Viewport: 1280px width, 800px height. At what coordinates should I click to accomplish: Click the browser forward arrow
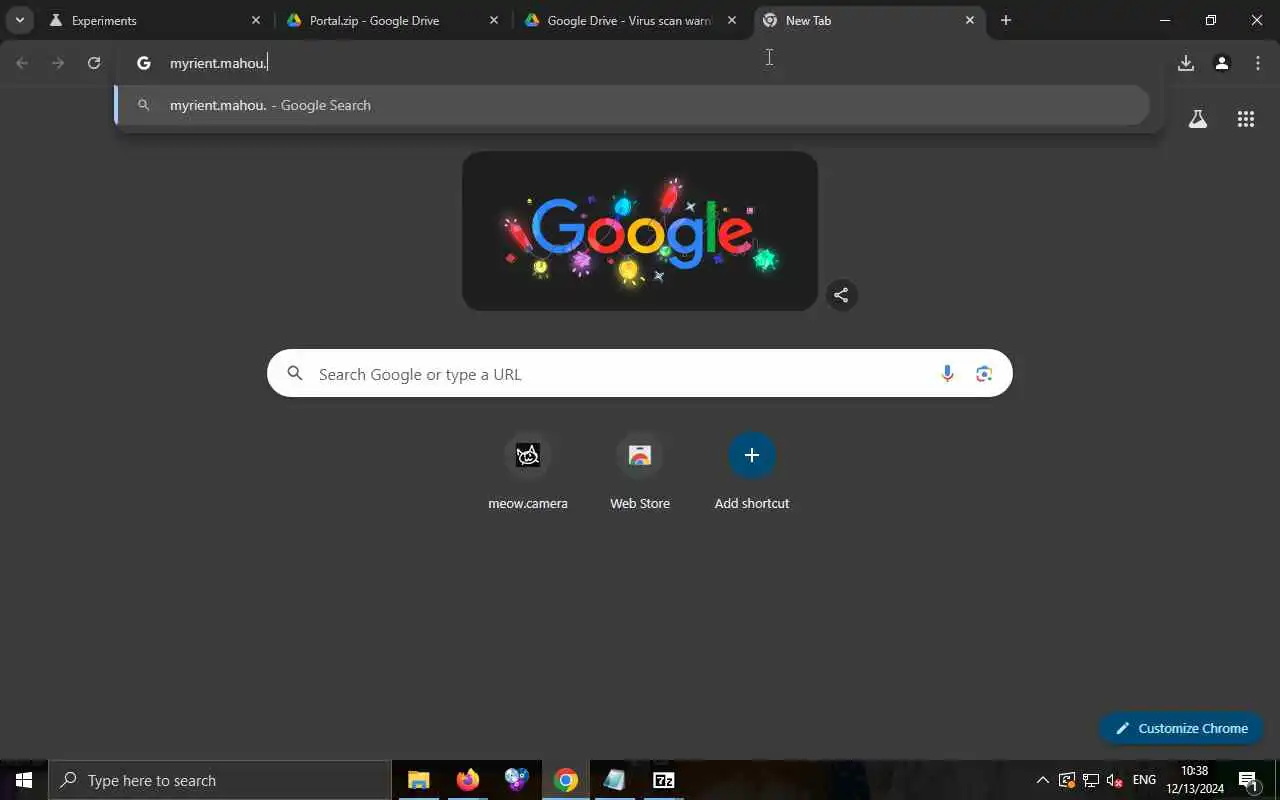click(x=58, y=63)
